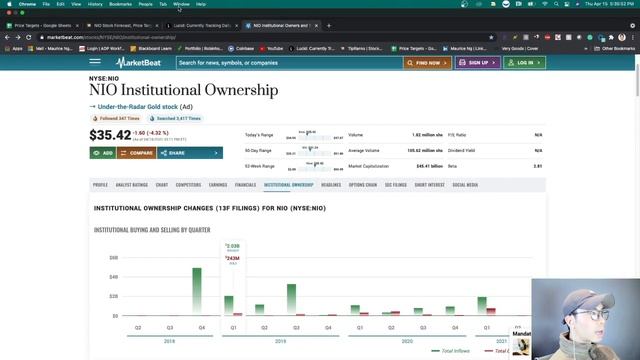
Task: Go forward using browser forward arrow
Action: 18,37
